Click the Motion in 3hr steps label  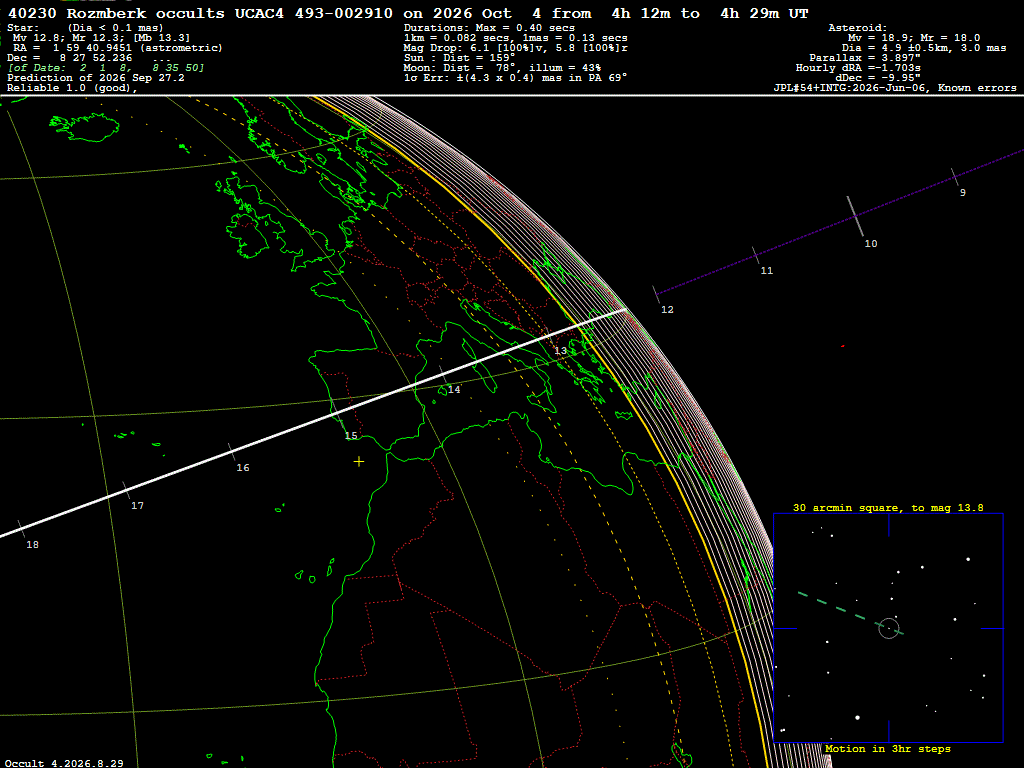tap(888, 749)
